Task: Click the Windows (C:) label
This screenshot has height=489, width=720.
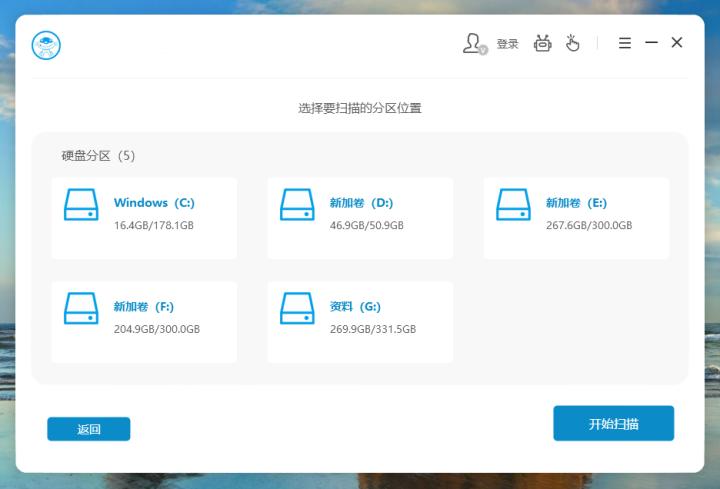Action: 154,202
